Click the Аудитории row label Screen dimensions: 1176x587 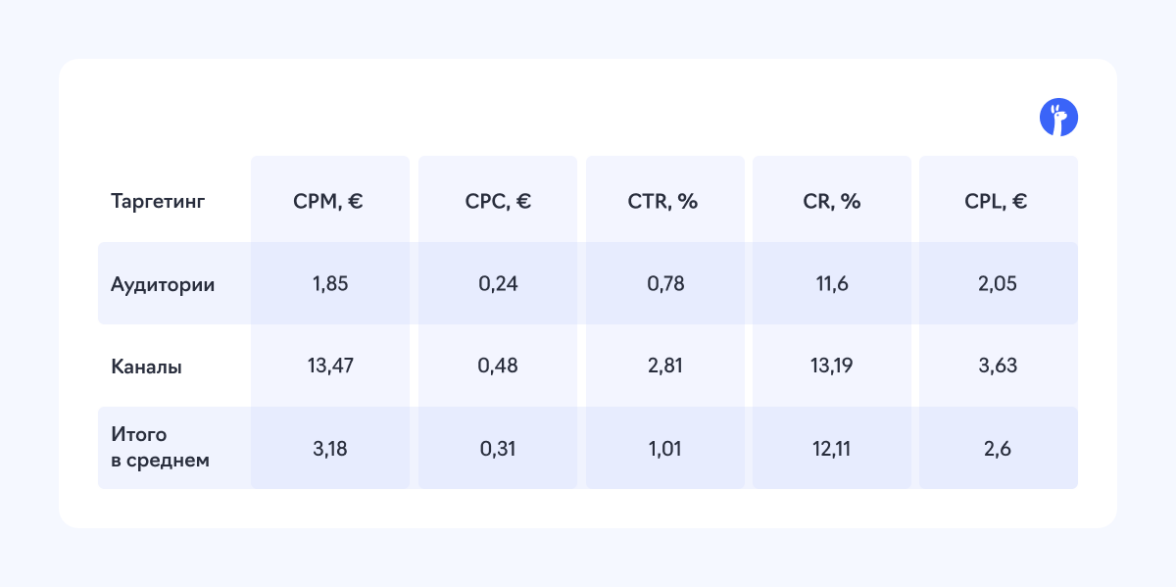(x=163, y=284)
